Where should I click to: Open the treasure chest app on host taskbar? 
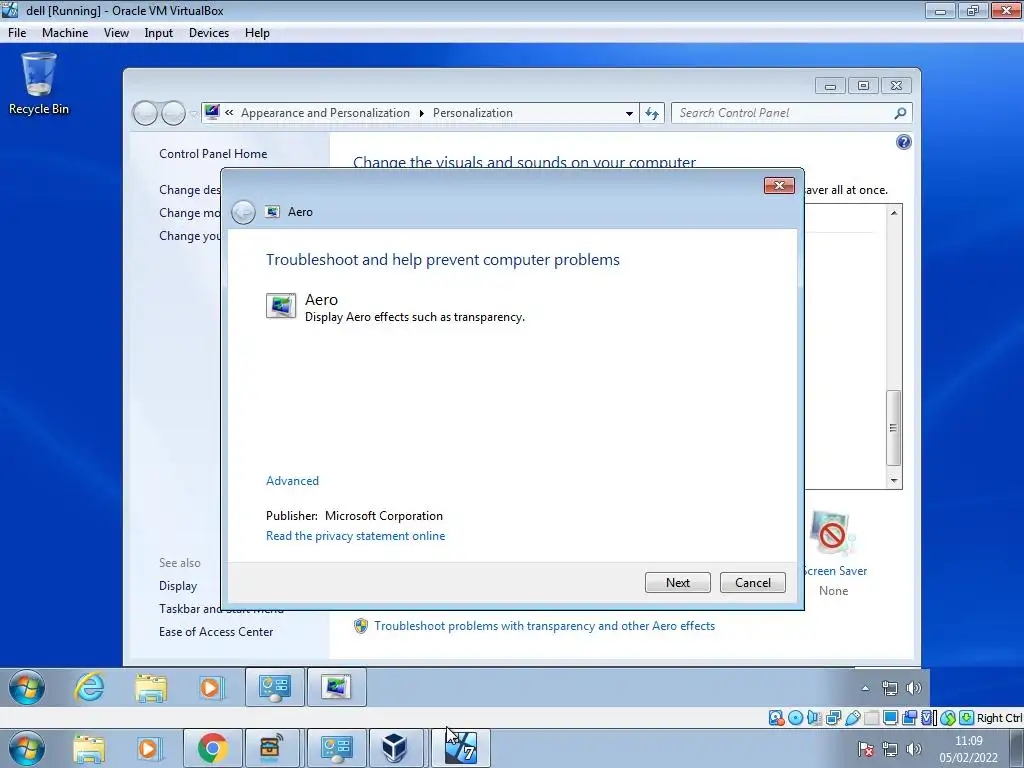[270, 748]
